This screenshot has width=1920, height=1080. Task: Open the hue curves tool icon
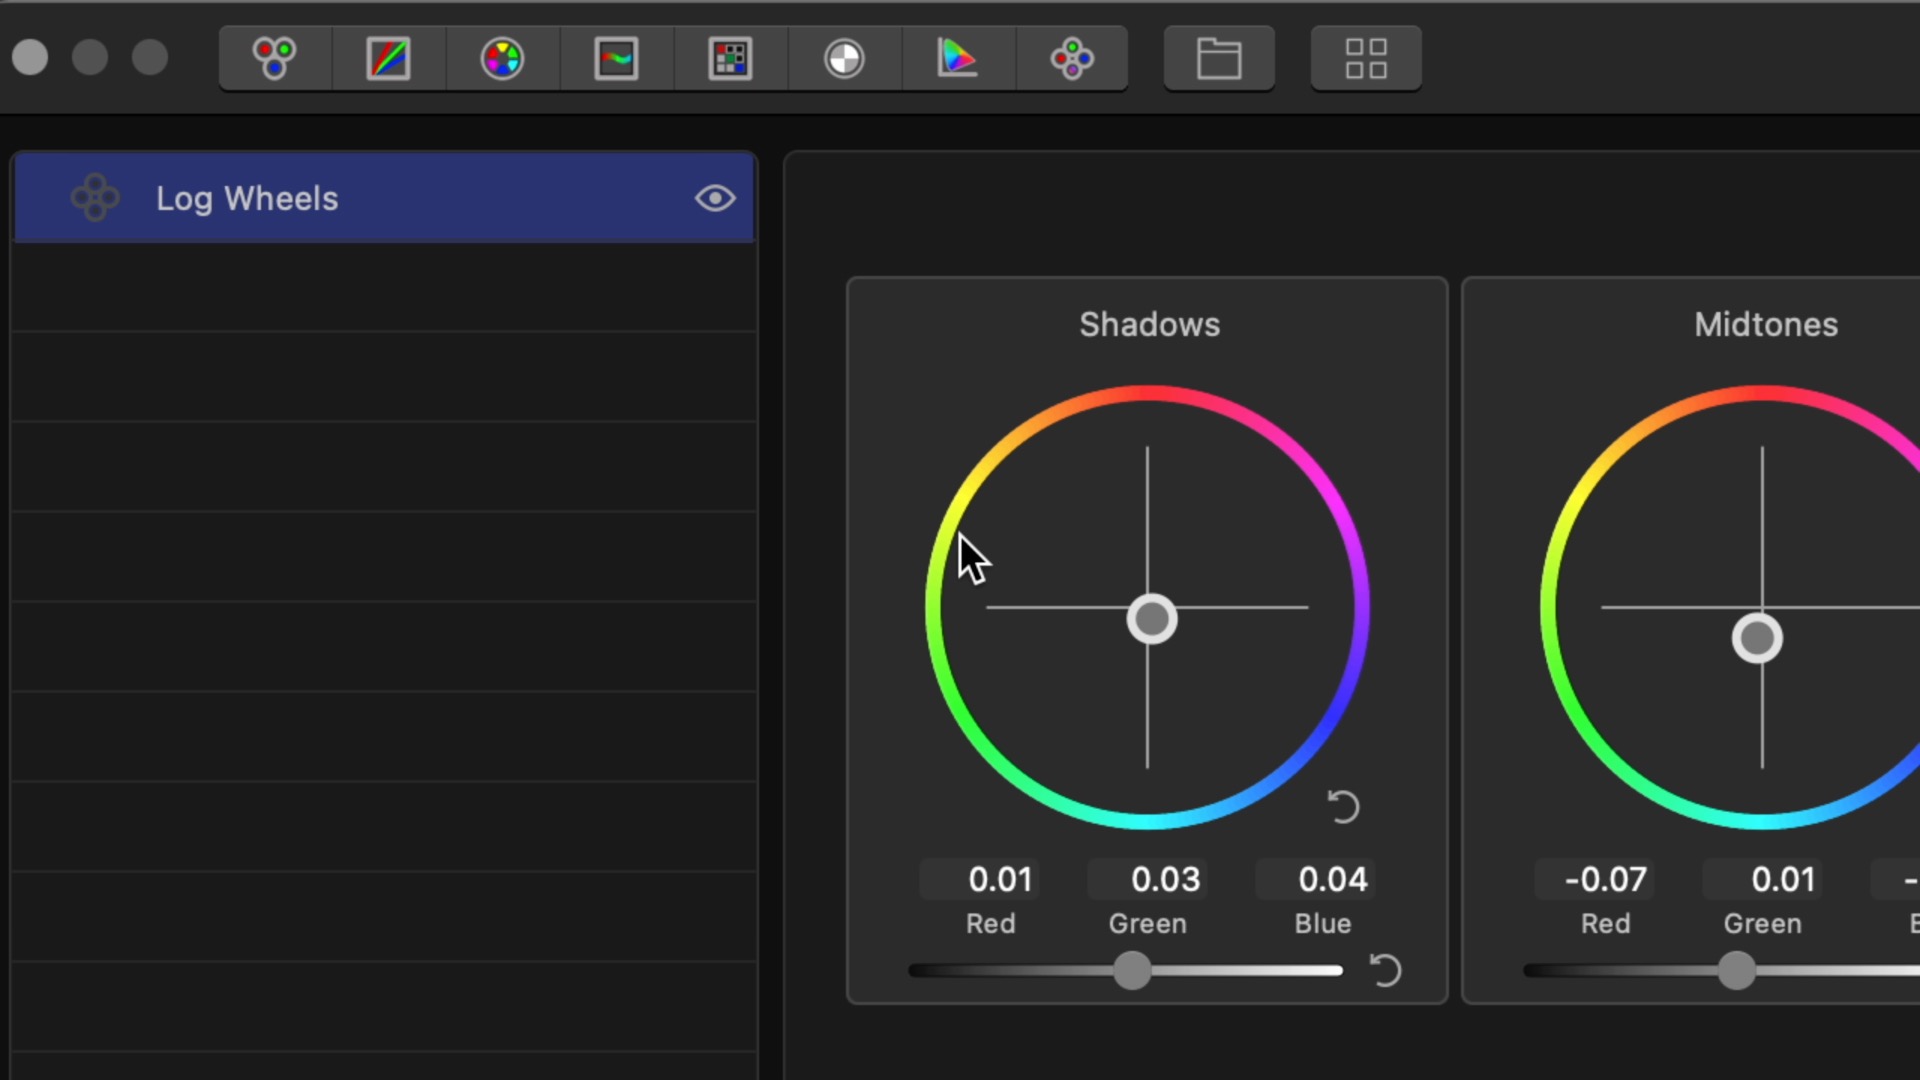click(x=616, y=58)
